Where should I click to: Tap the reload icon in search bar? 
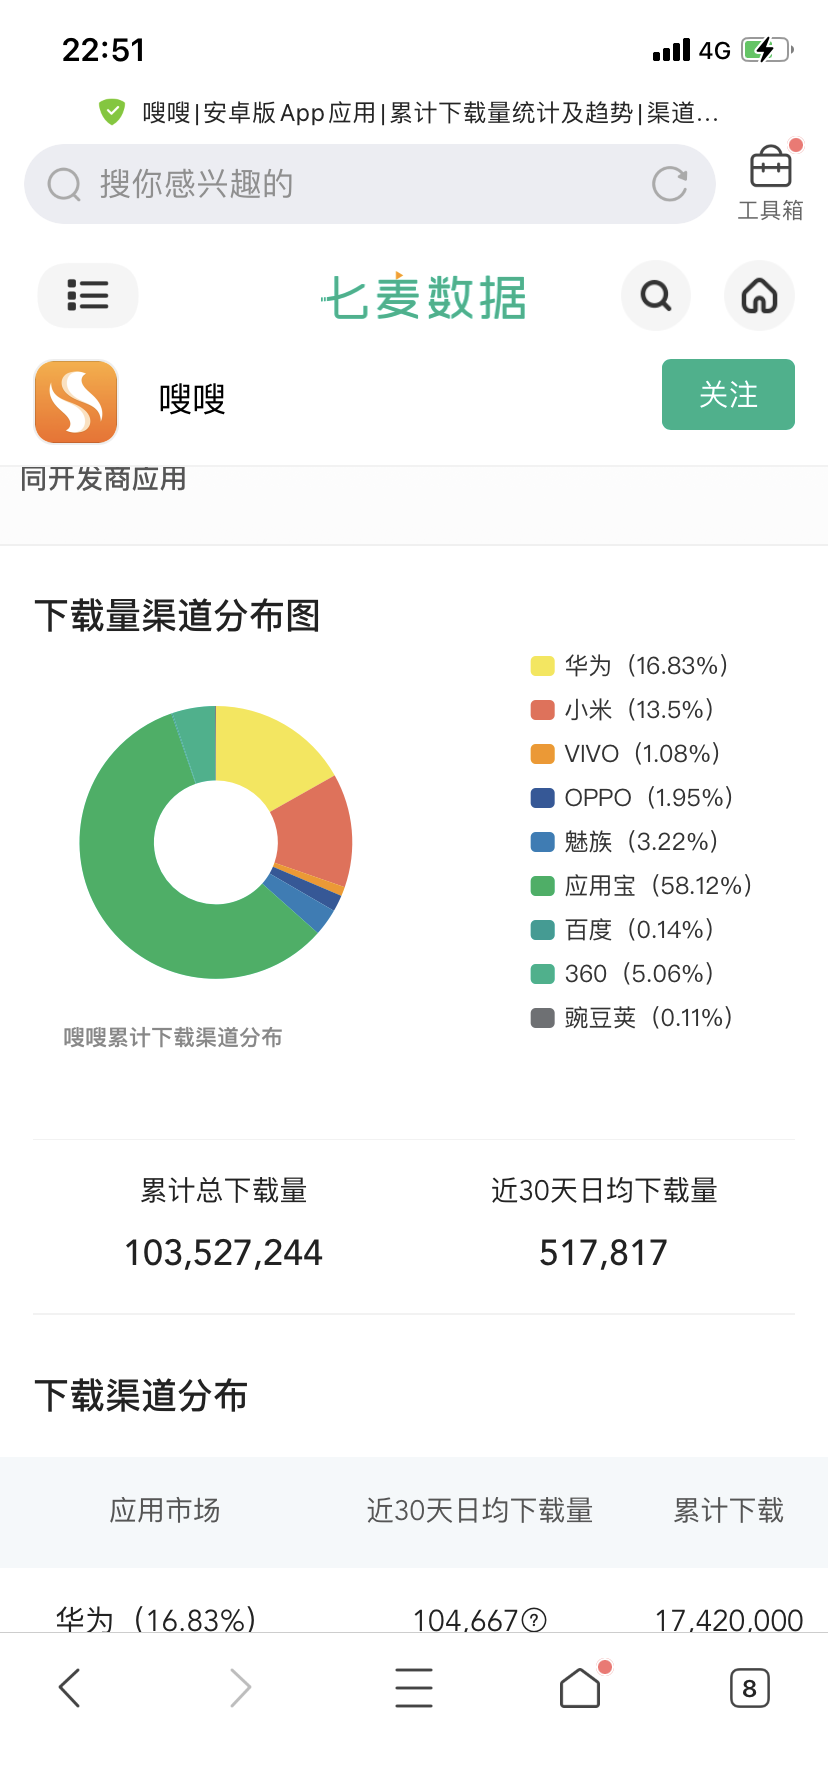pyautogui.click(x=669, y=184)
